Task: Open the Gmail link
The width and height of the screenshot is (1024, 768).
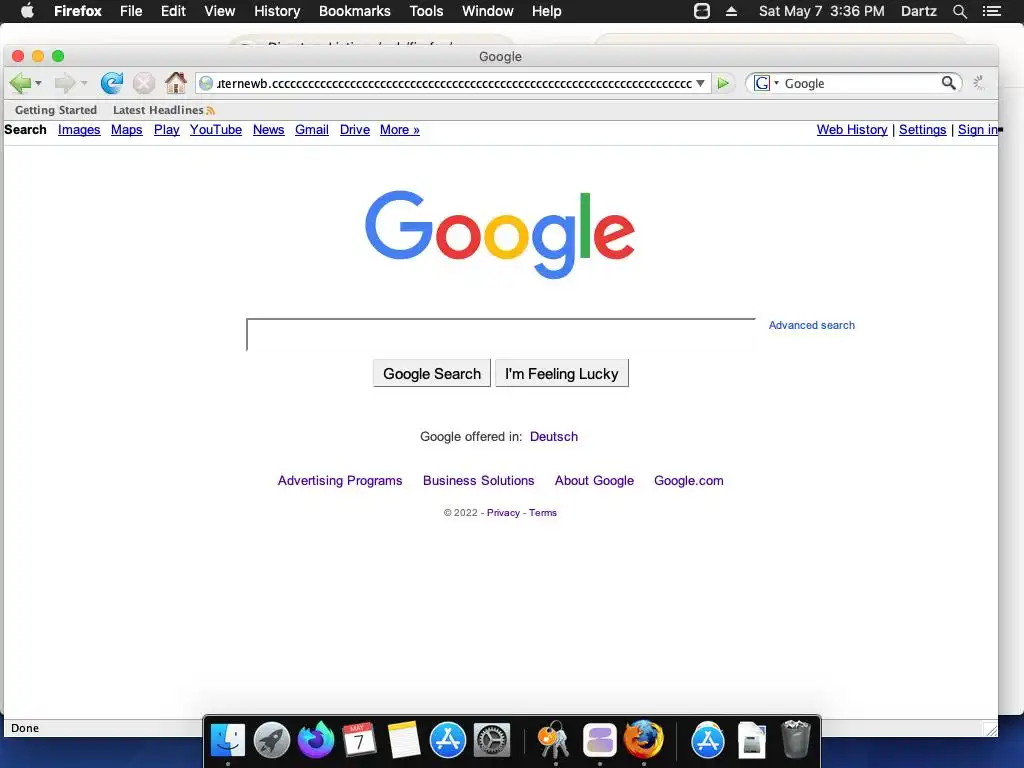Action: [x=312, y=129]
